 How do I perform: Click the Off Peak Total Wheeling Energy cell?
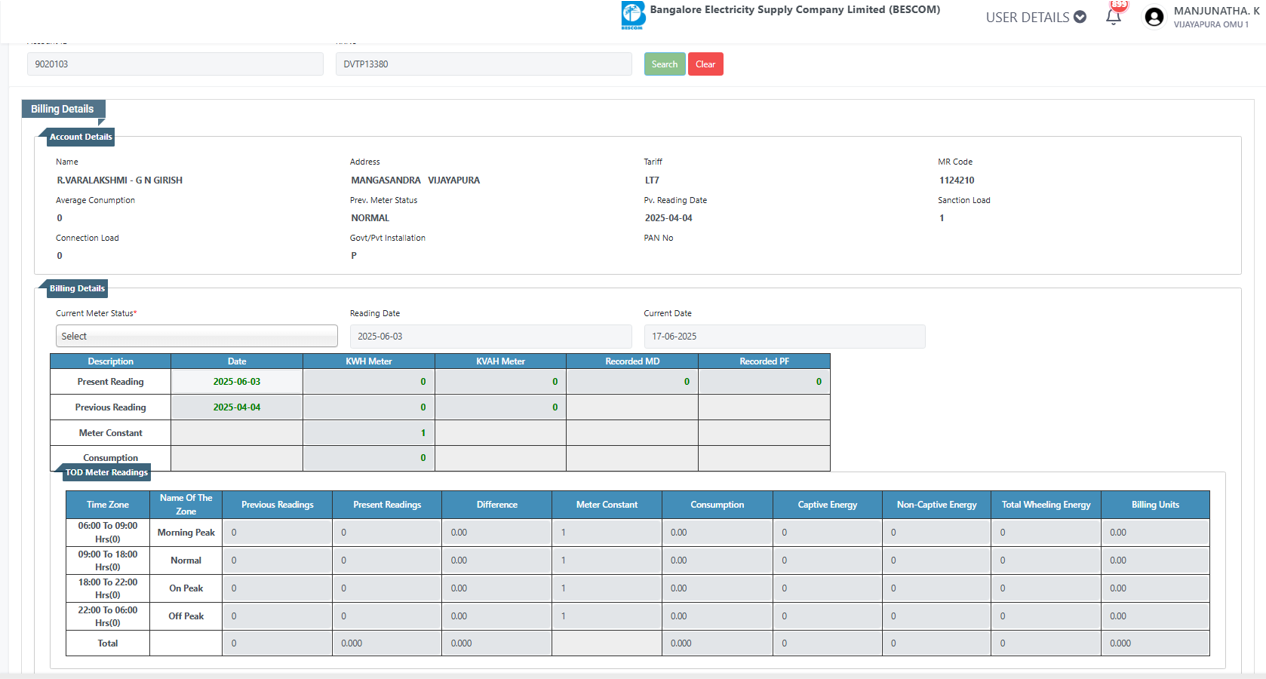tap(1046, 616)
